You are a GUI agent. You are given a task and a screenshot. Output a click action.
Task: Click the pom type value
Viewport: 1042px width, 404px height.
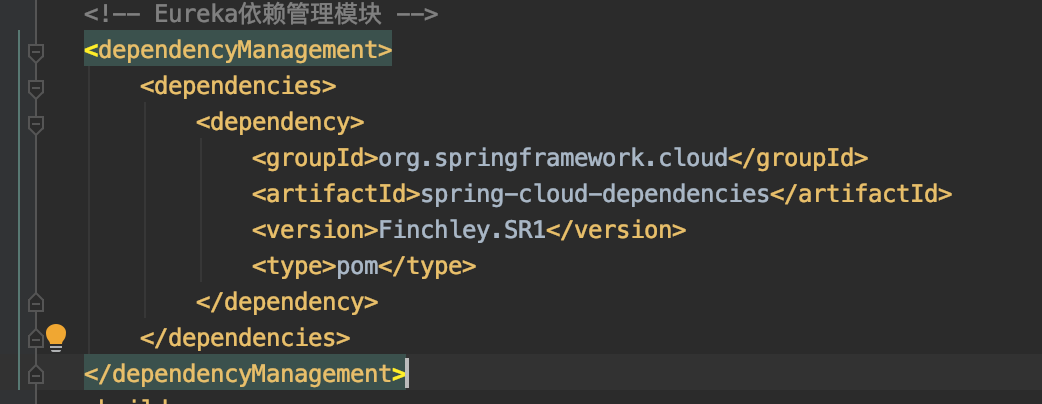[x=357, y=266]
